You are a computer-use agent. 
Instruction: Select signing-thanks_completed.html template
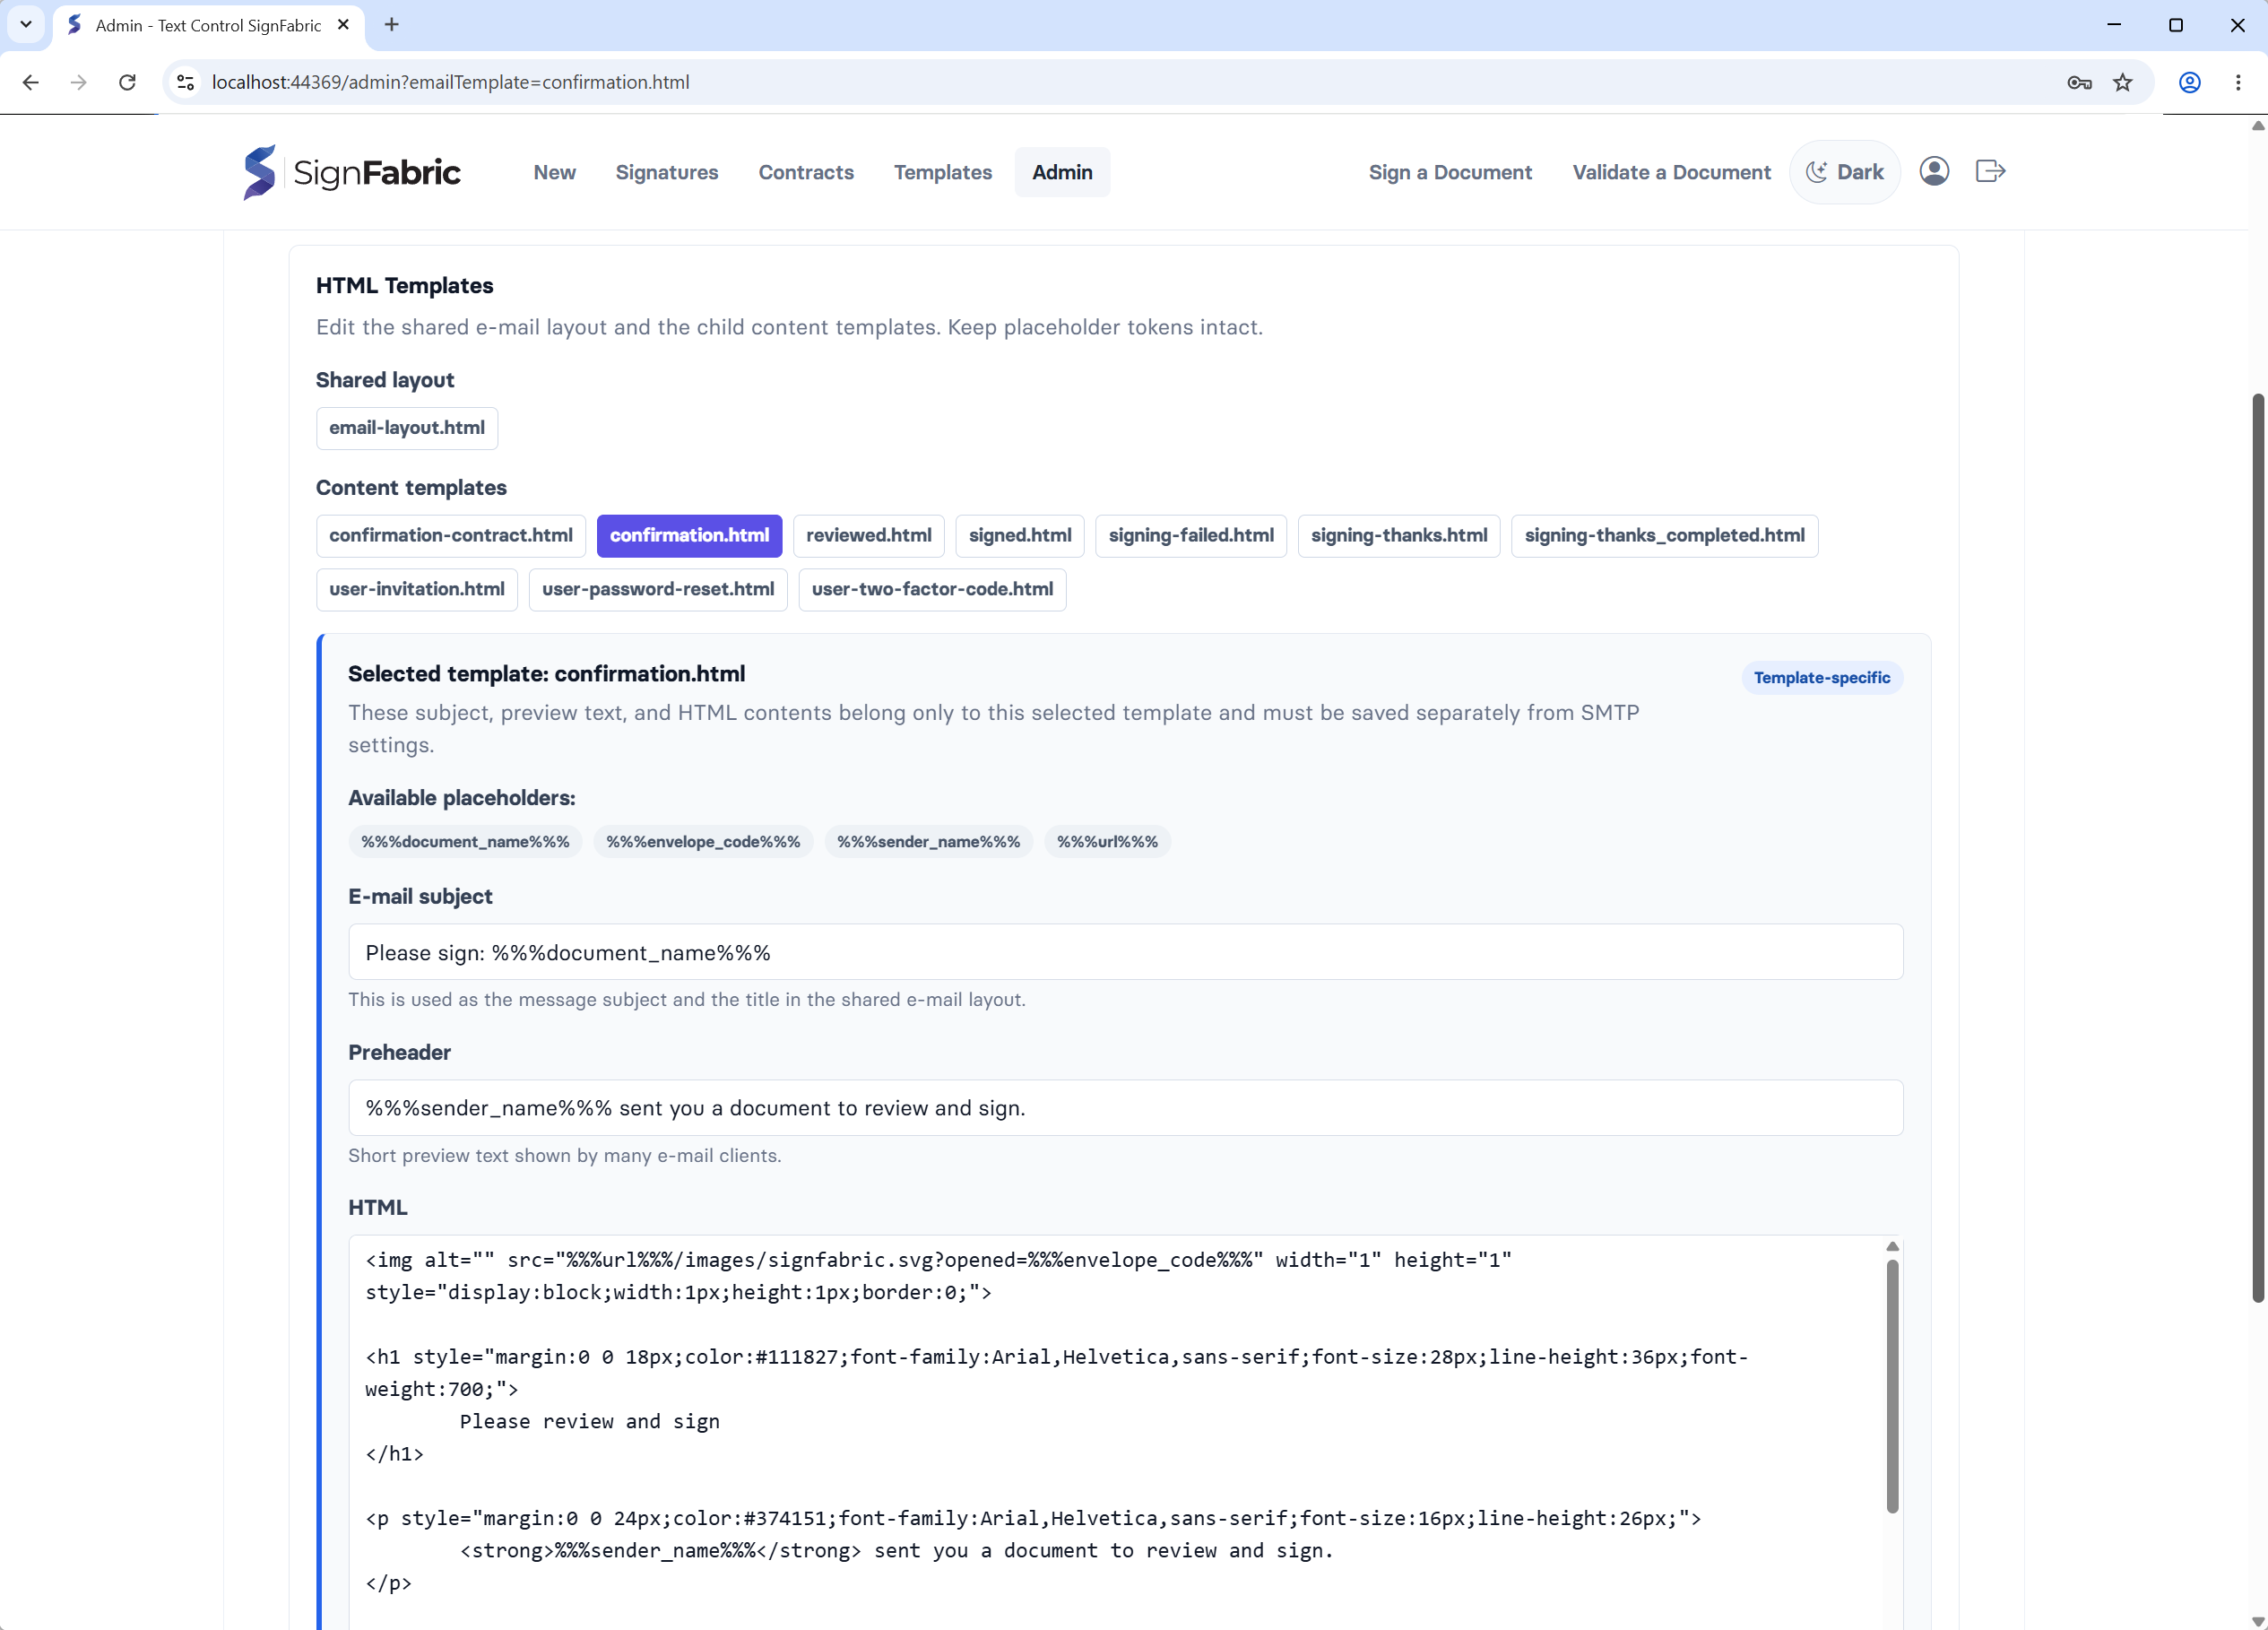click(1664, 536)
